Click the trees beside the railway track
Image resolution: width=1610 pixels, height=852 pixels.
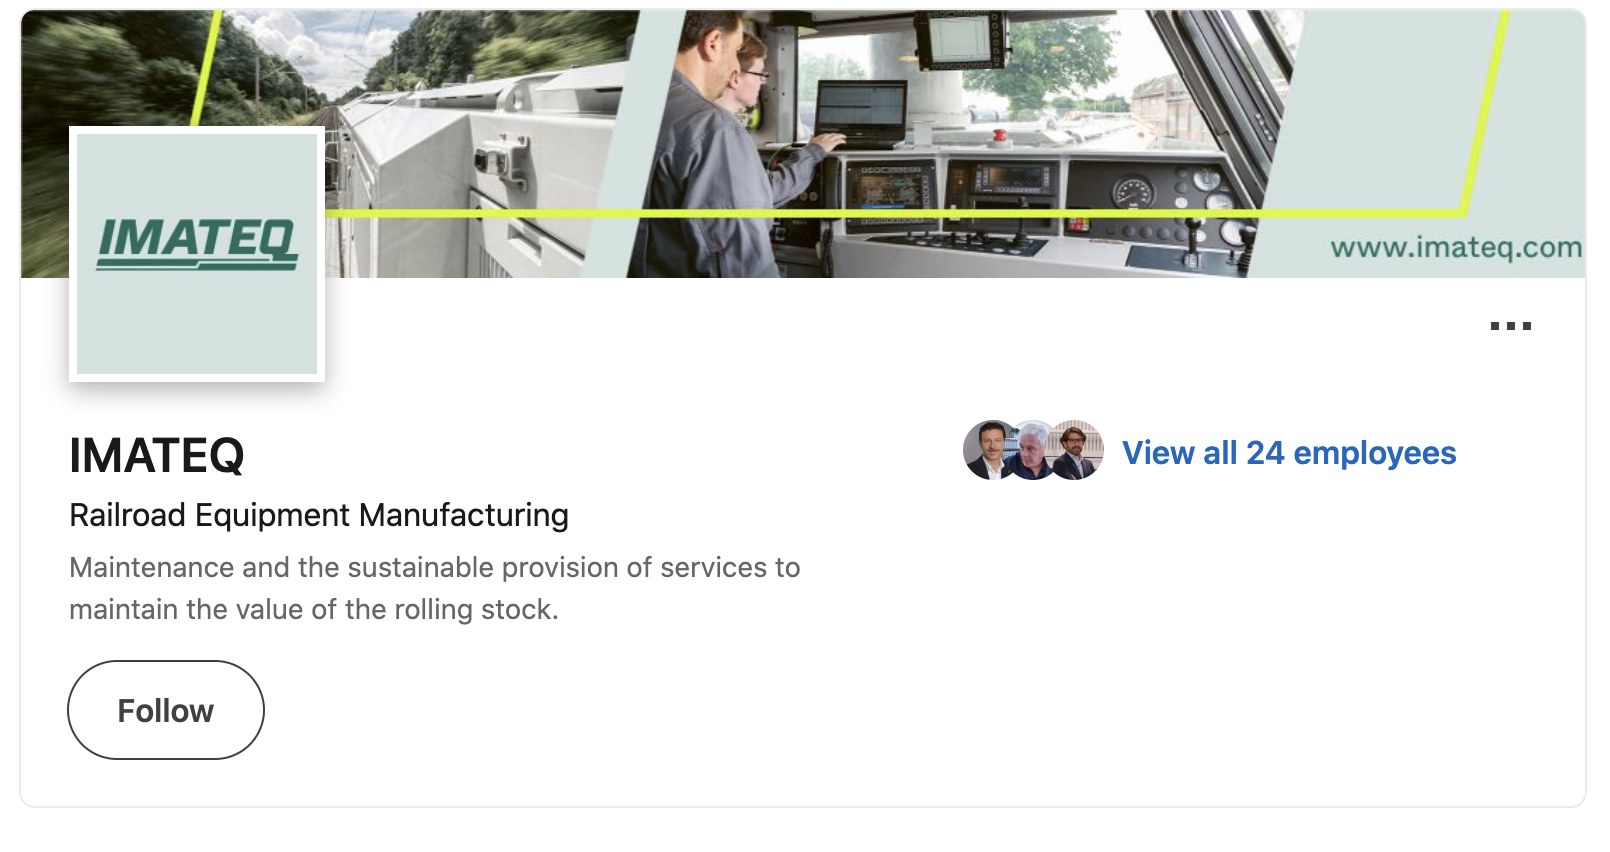tap(100, 60)
